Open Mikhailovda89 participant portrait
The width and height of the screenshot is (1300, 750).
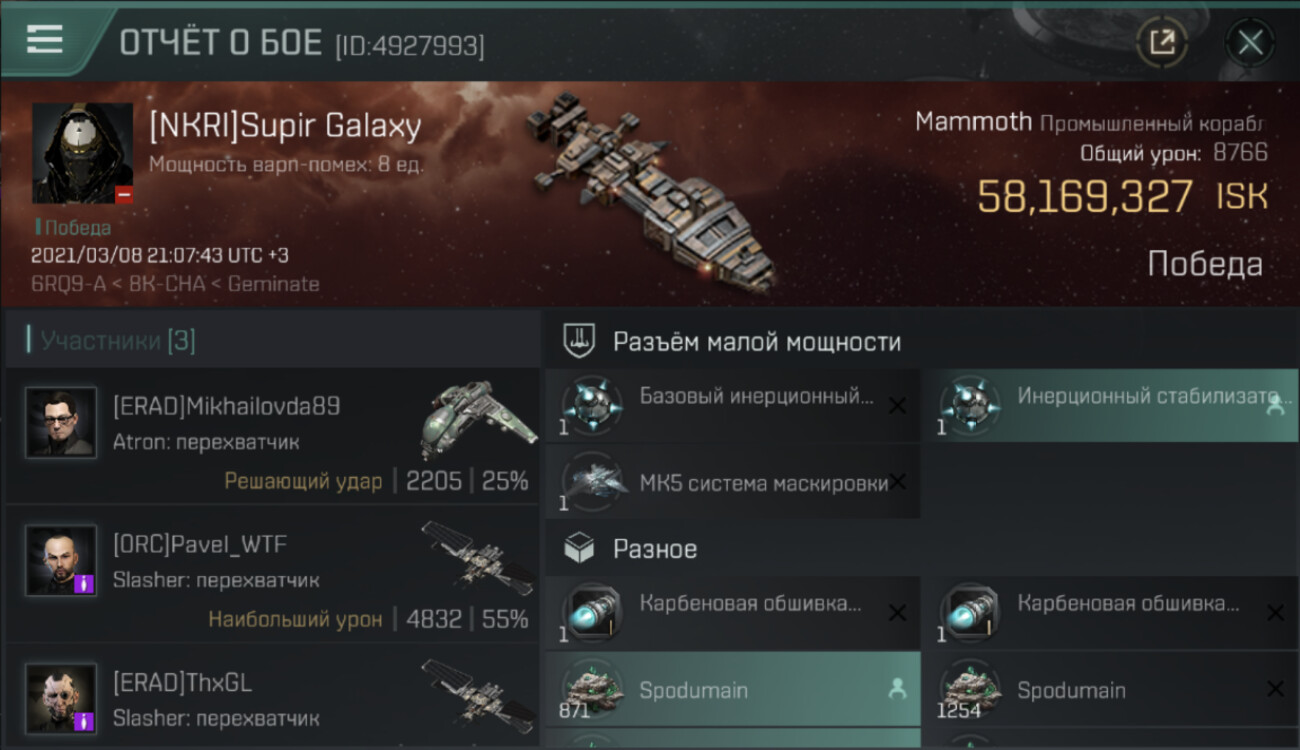(61, 422)
